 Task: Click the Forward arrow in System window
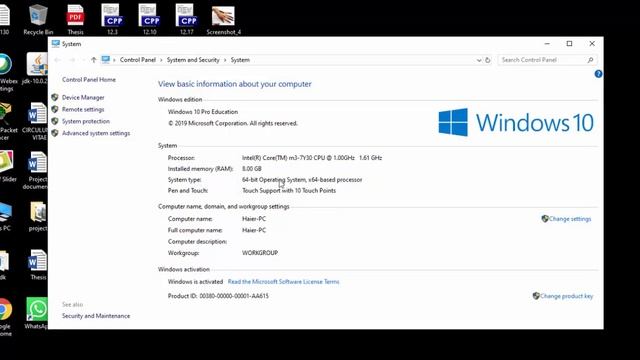coord(72,60)
